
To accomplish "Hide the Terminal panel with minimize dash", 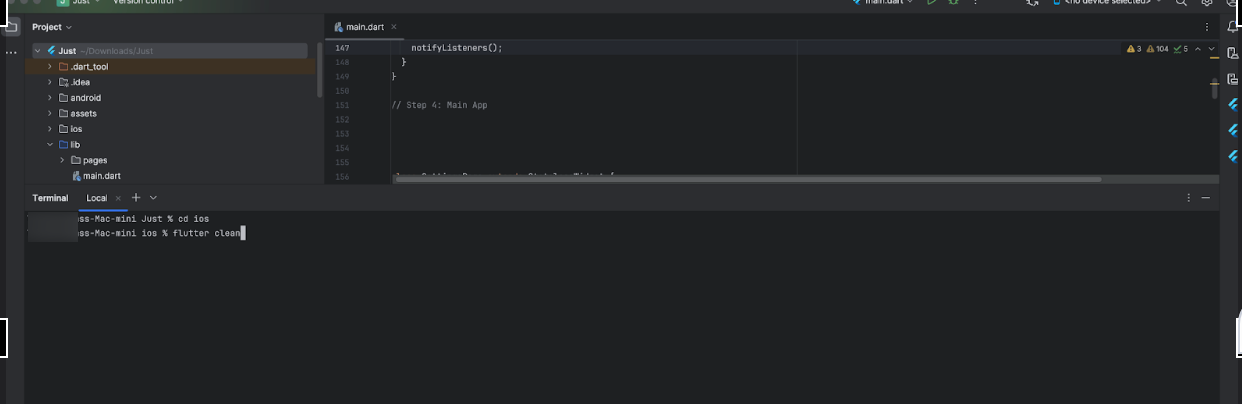I will pos(1206,198).
